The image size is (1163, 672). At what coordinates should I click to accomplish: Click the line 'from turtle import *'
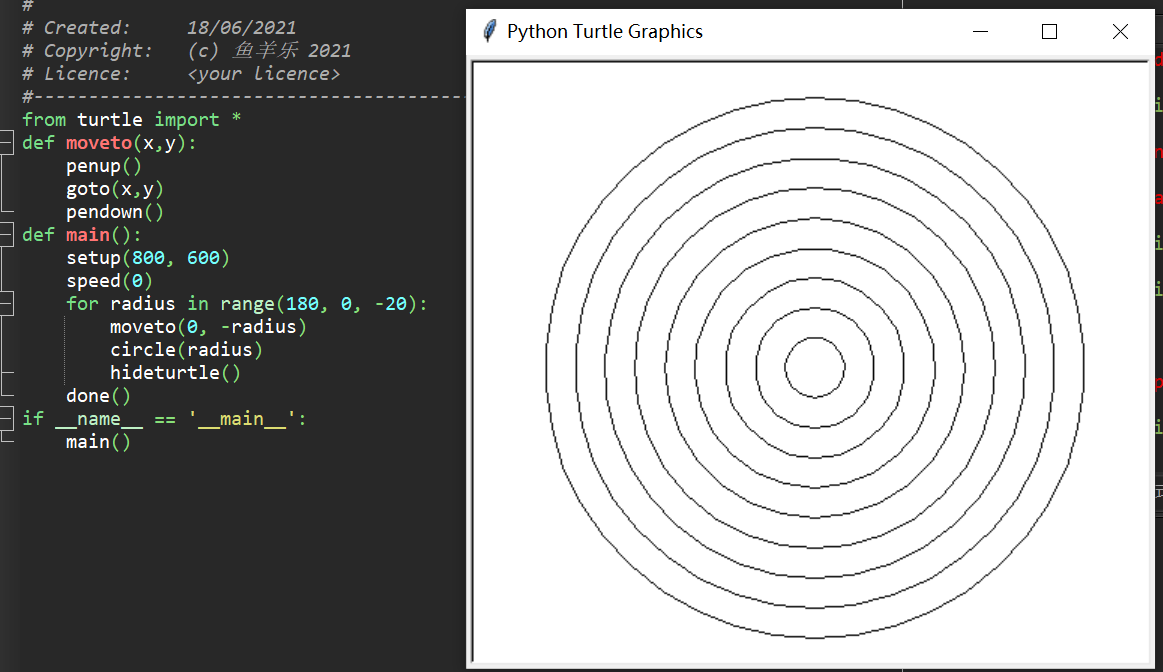131,119
